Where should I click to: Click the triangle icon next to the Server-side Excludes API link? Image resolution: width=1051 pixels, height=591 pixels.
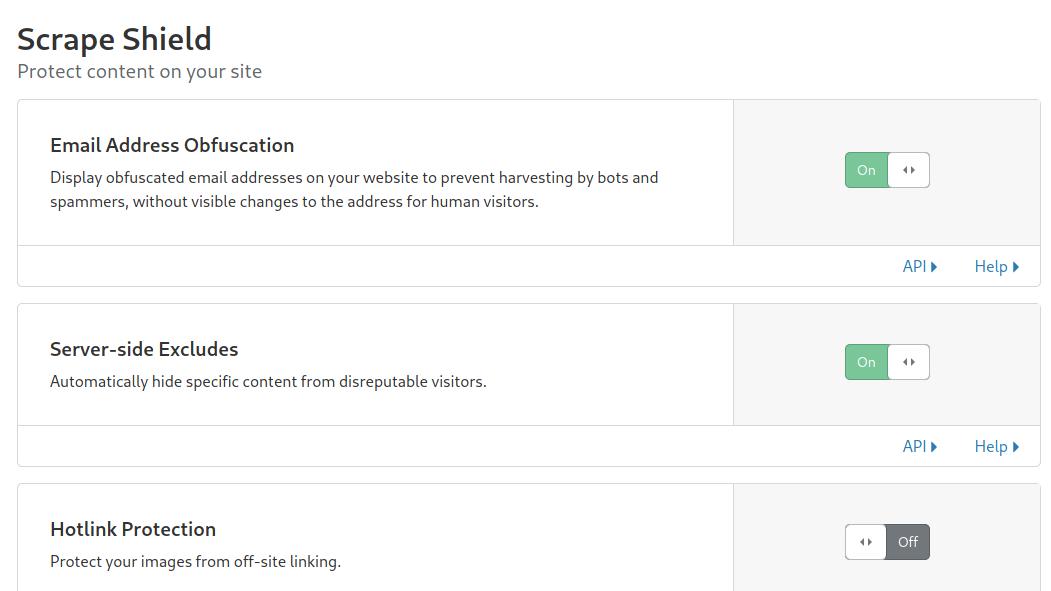(933, 446)
